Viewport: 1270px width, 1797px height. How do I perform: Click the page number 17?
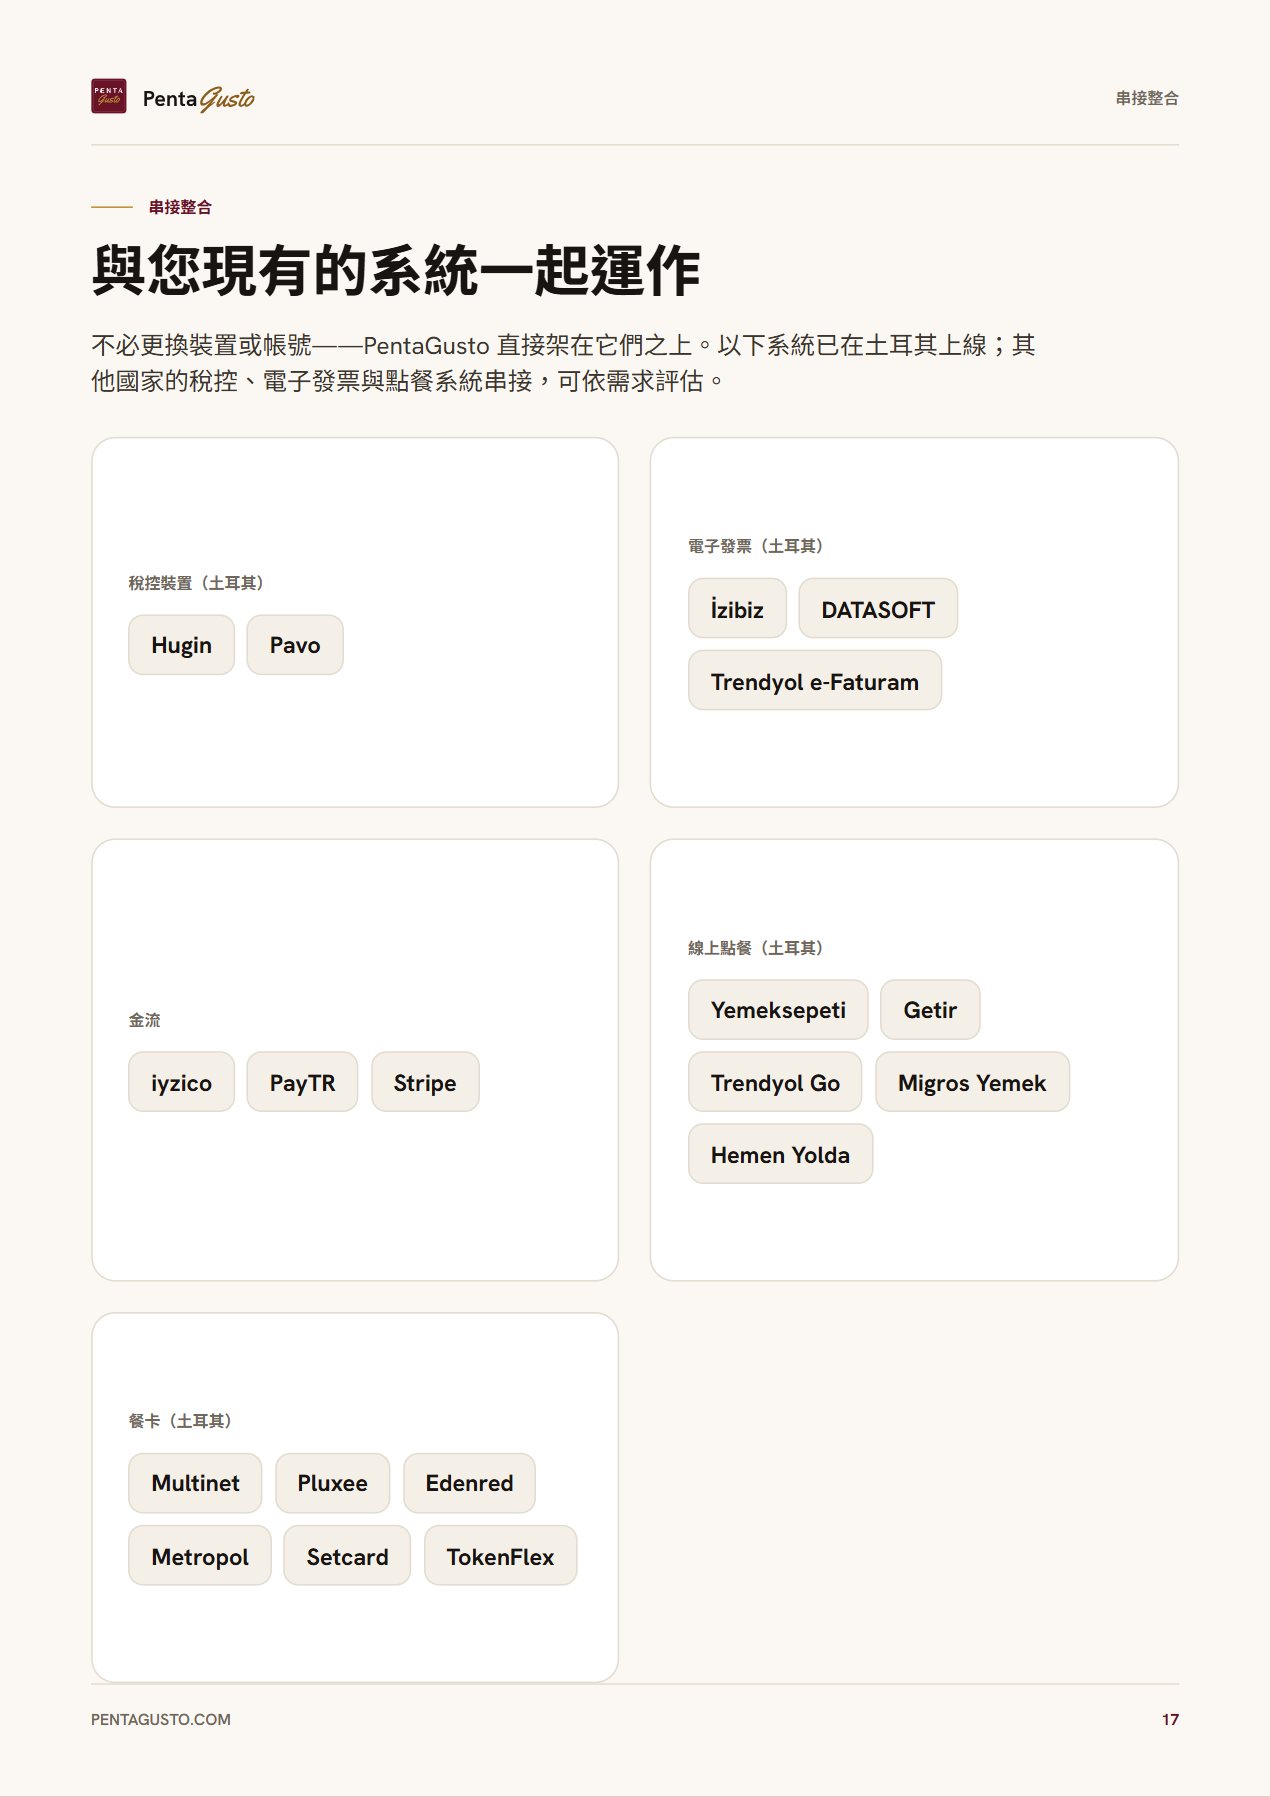click(x=1170, y=1719)
